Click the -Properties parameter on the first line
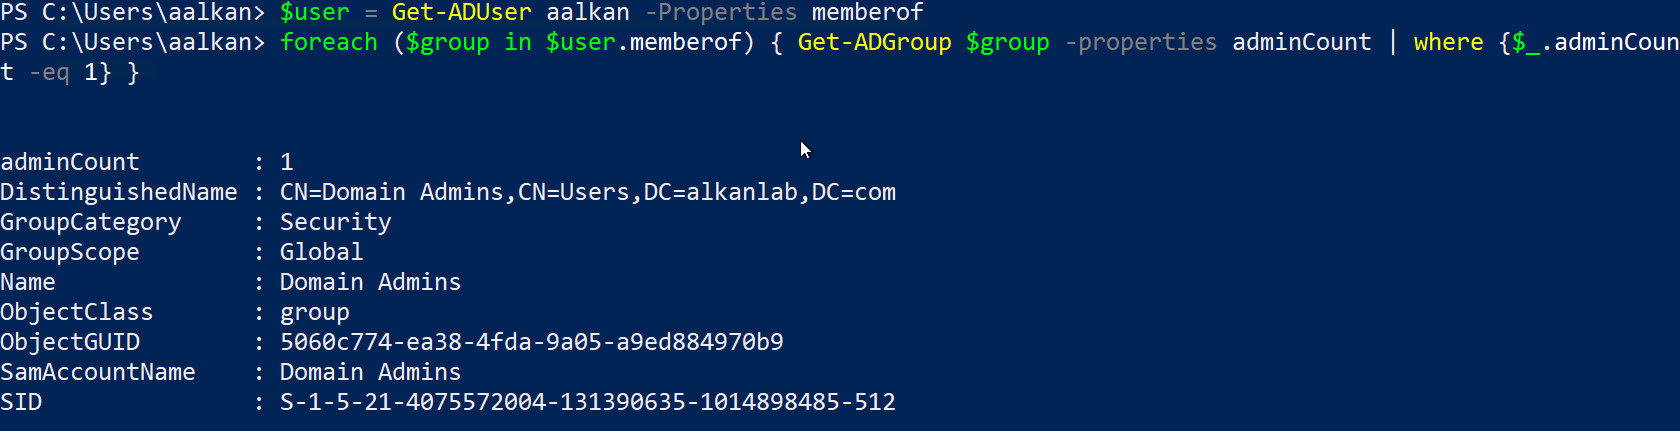1680x431 pixels. (x=721, y=12)
